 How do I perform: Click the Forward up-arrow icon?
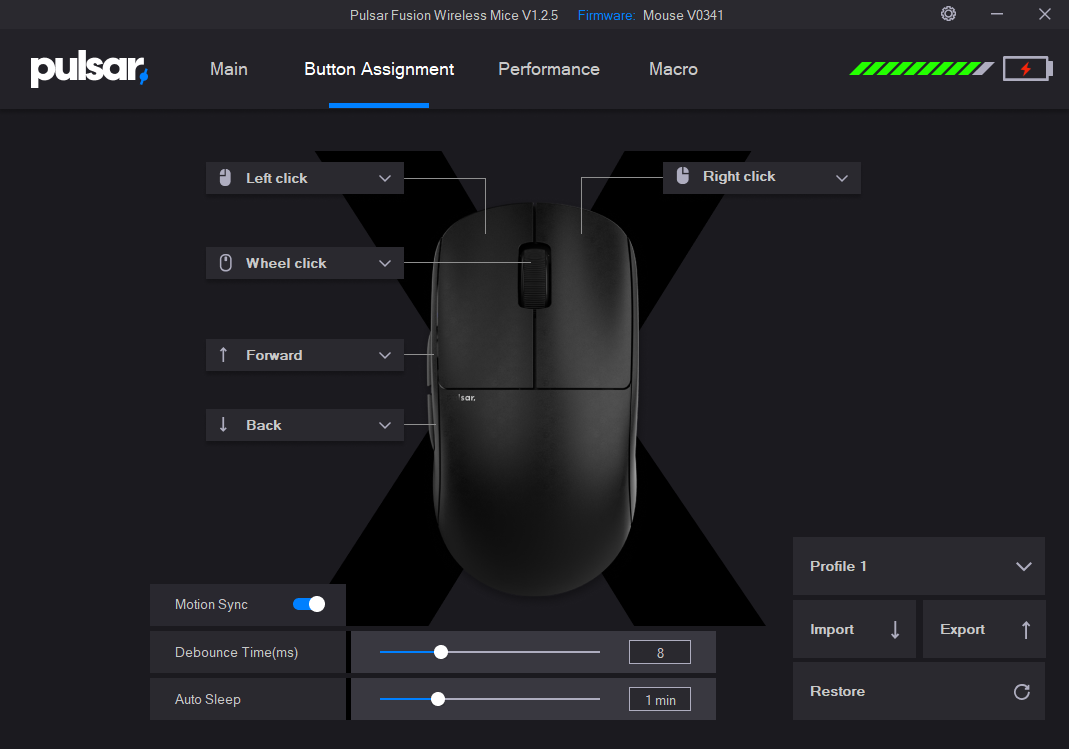tap(224, 355)
